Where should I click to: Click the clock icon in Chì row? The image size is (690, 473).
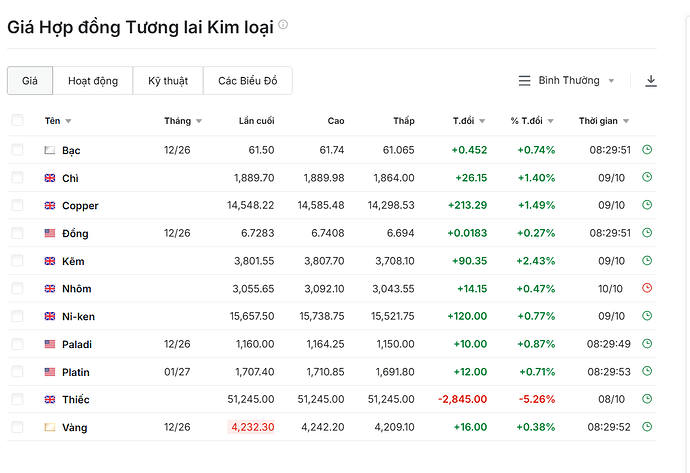[x=647, y=177]
